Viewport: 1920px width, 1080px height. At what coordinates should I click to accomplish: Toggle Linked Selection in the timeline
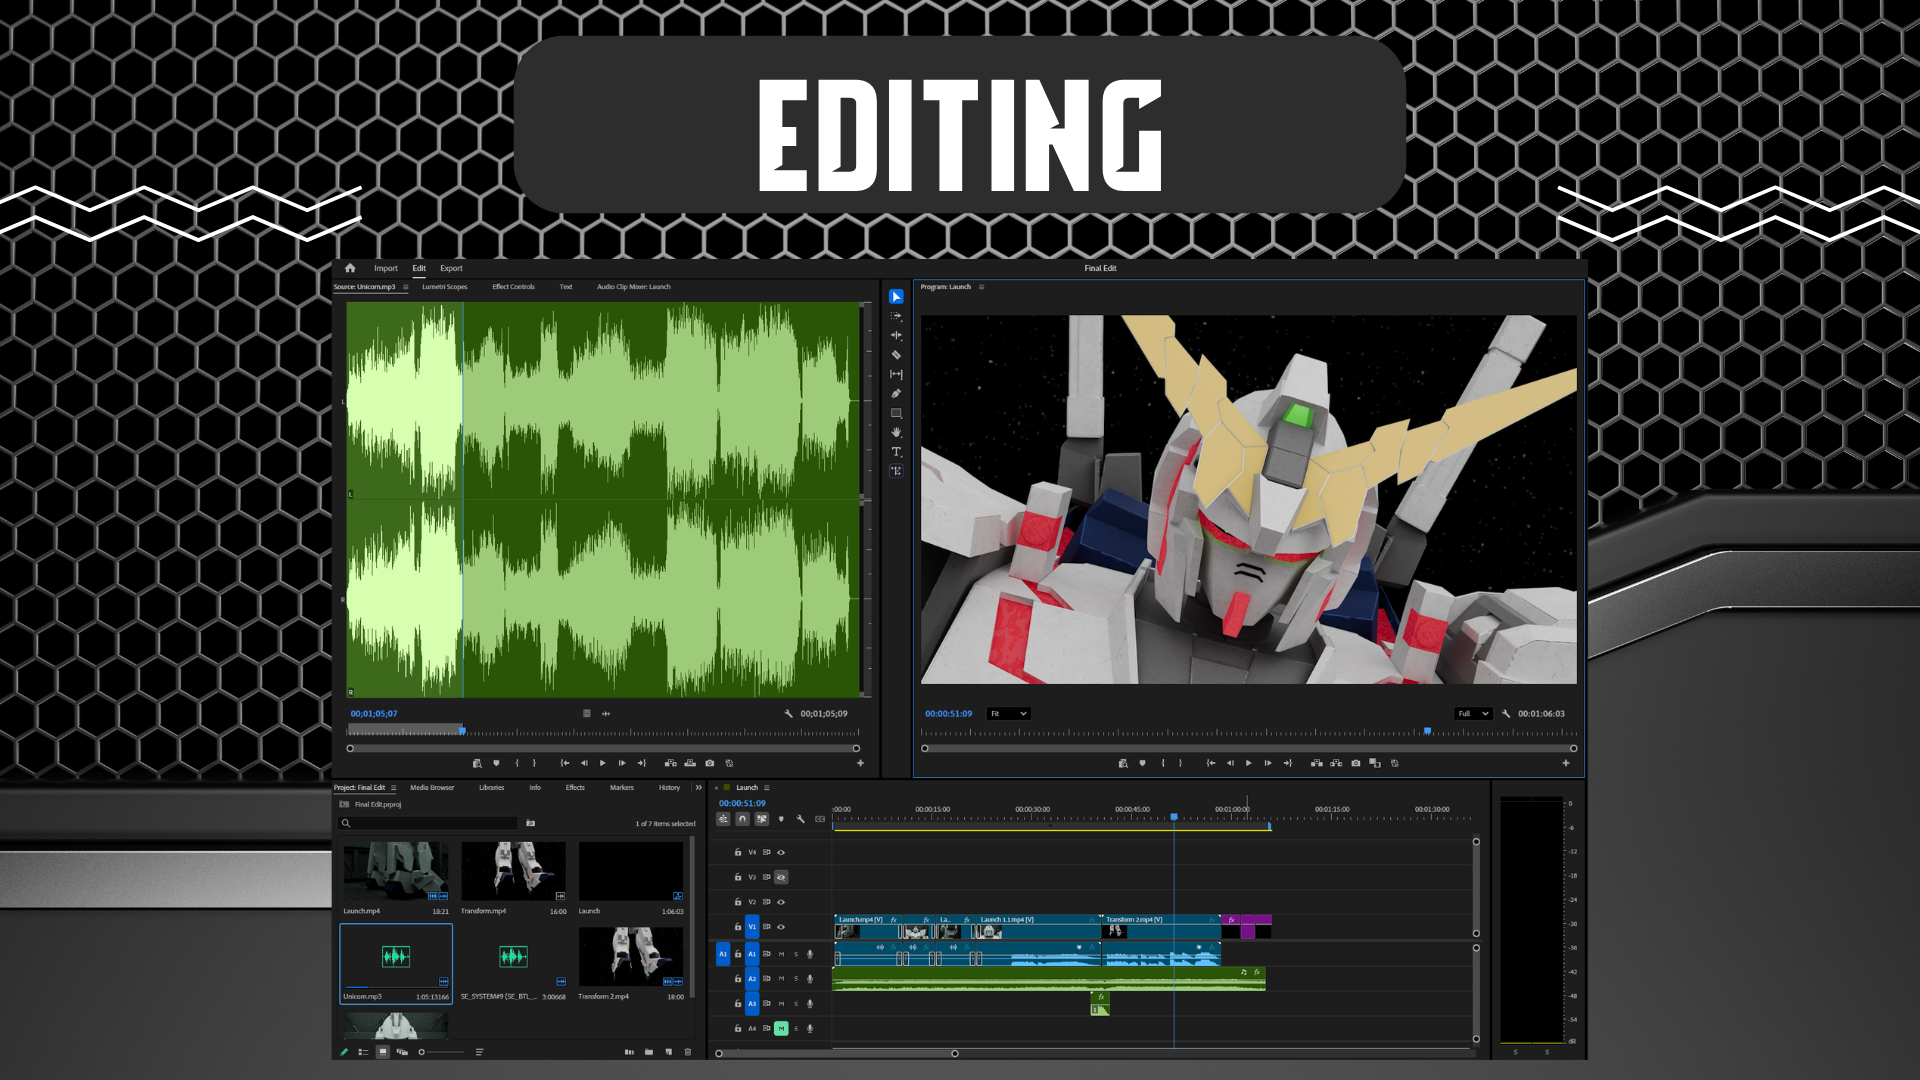coord(762,819)
